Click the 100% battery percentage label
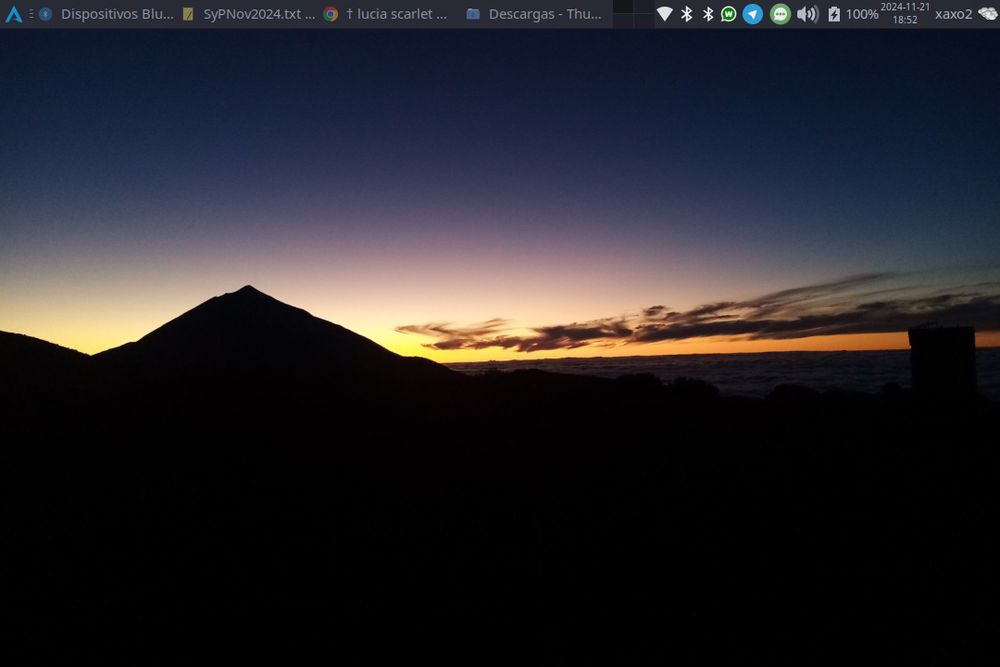This screenshot has width=1000, height=667. [x=862, y=14]
